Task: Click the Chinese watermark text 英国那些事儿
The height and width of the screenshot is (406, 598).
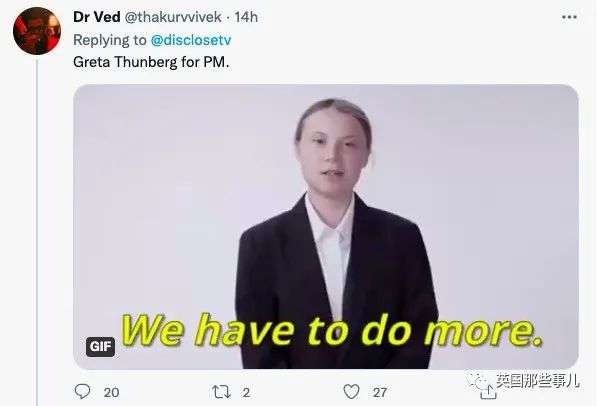Action: pyautogui.click(x=537, y=380)
